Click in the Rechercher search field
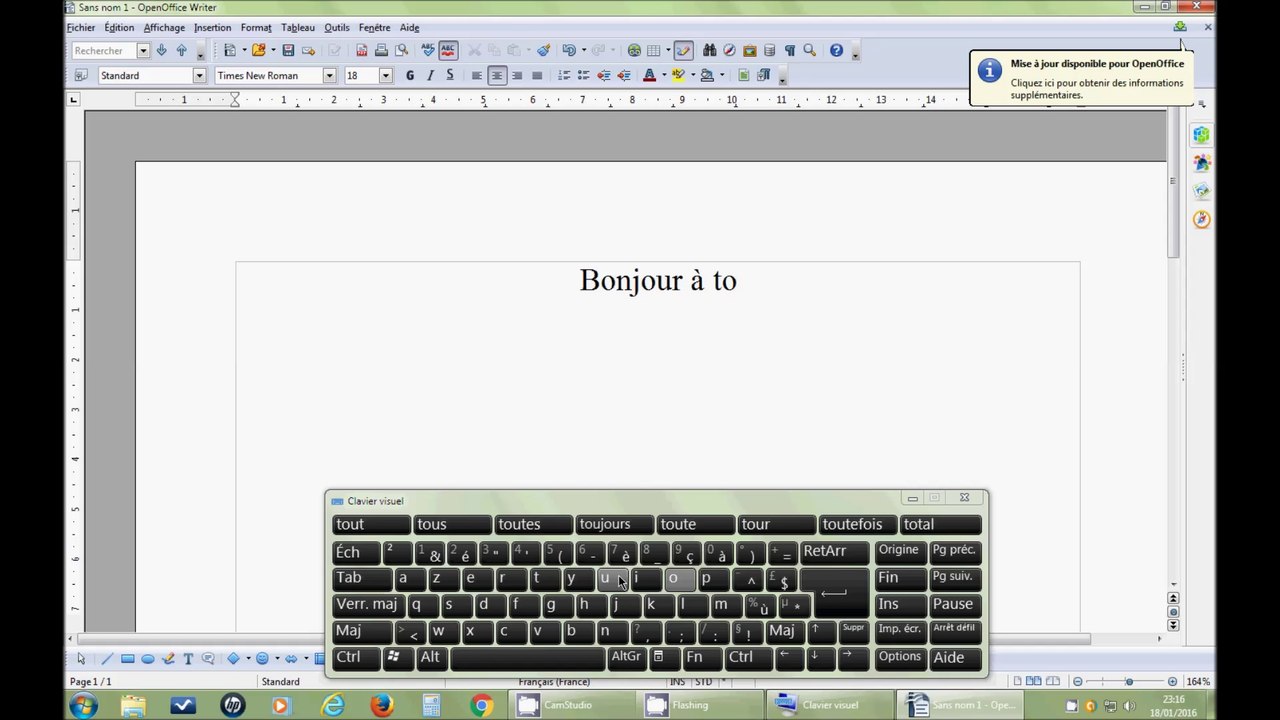 [x=103, y=50]
